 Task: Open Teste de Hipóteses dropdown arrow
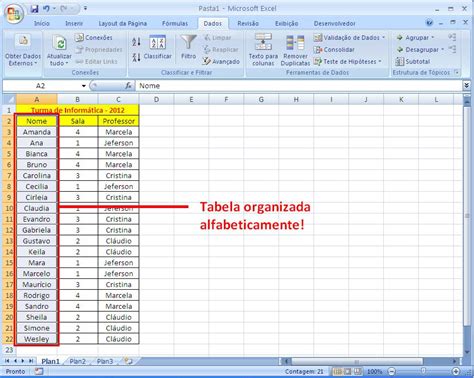pyautogui.click(x=380, y=61)
